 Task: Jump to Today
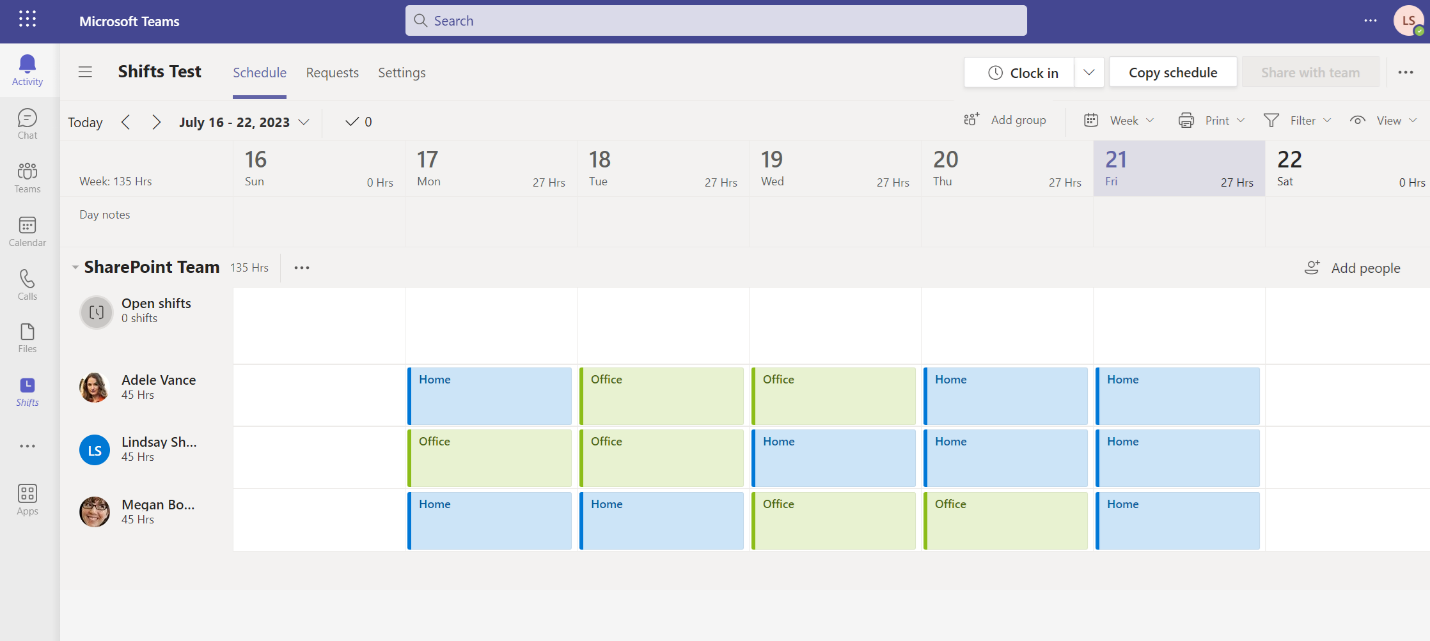85,122
